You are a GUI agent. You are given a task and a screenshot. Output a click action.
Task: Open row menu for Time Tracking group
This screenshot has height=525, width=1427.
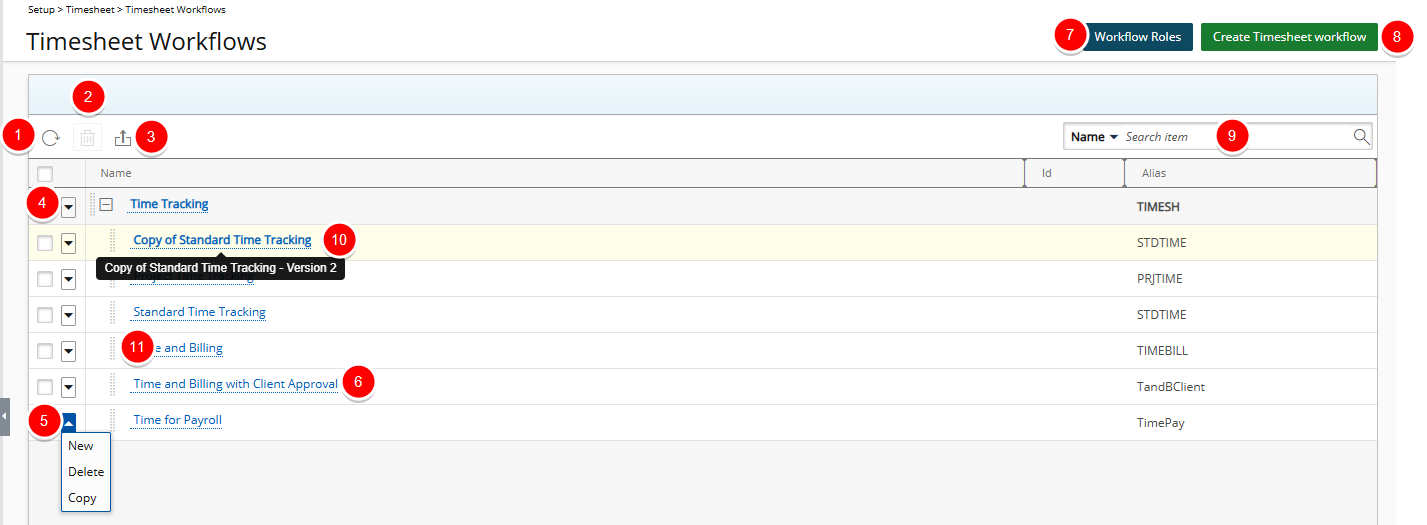tap(68, 207)
